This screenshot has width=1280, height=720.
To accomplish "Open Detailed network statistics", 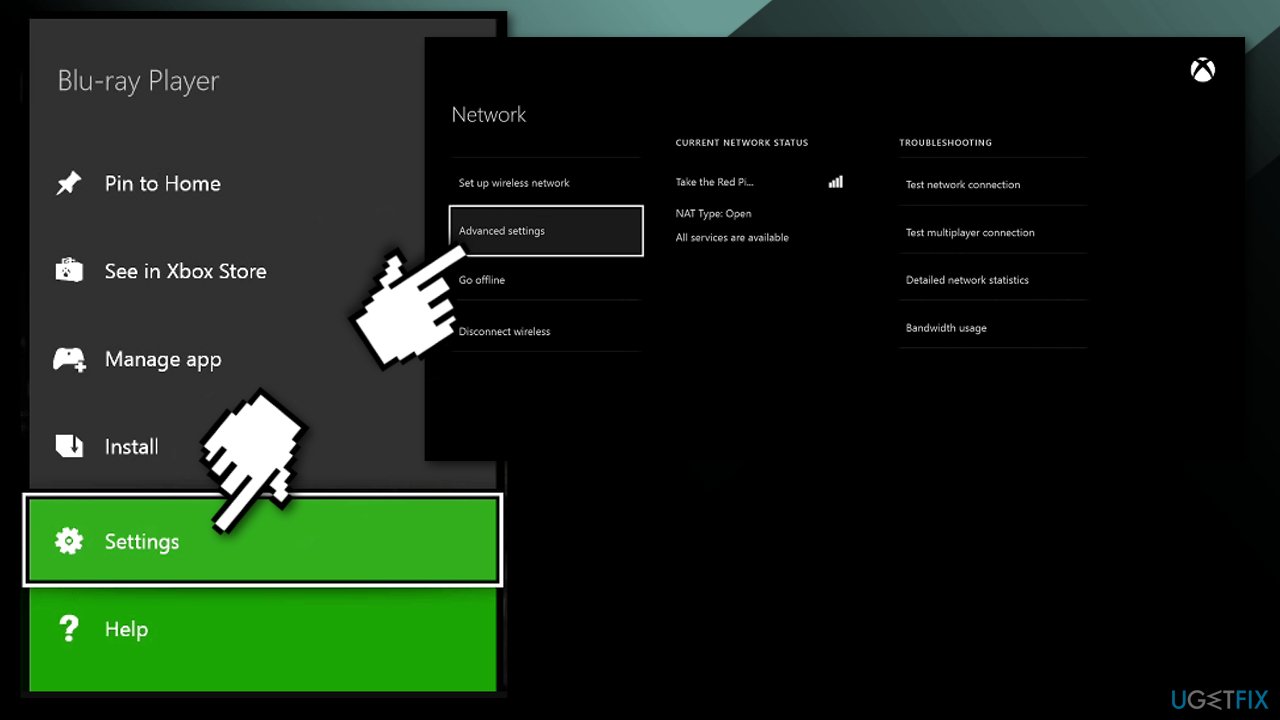I will [968, 280].
